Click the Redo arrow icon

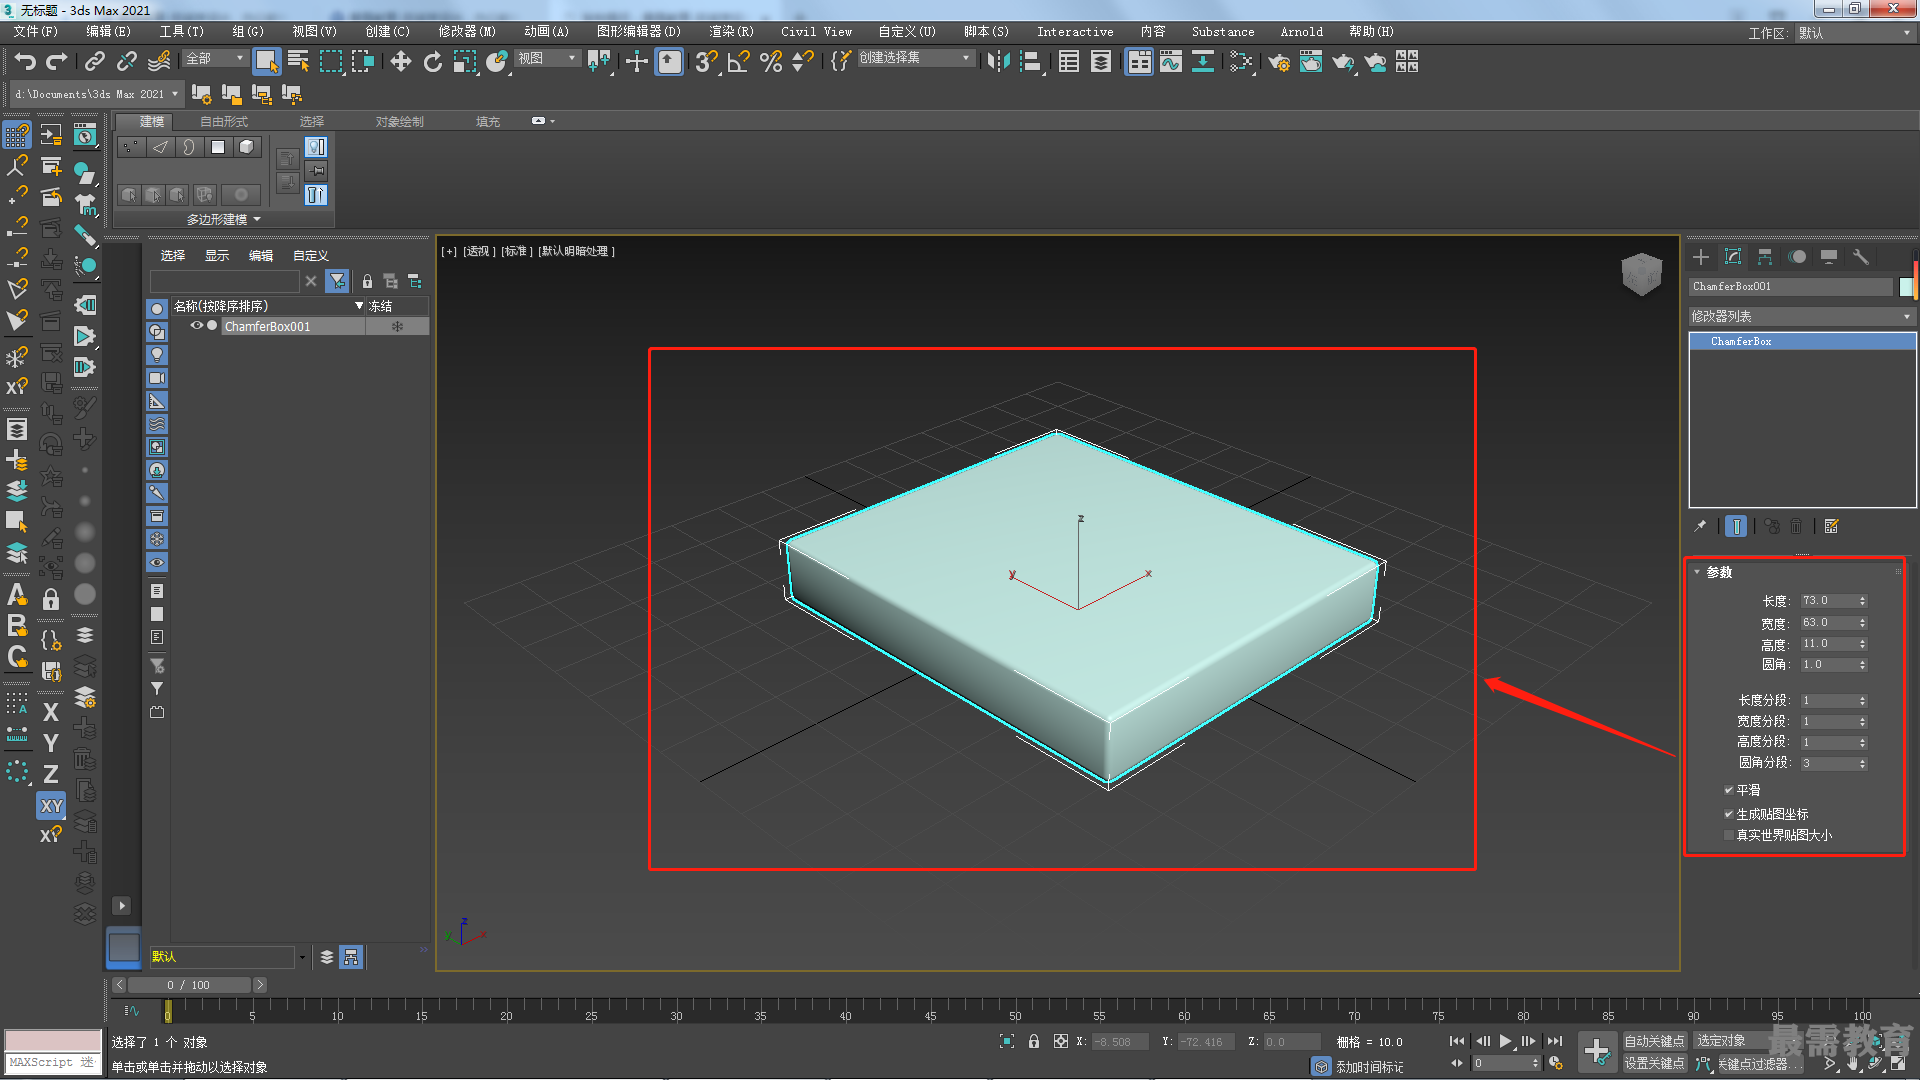click(57, 62)
